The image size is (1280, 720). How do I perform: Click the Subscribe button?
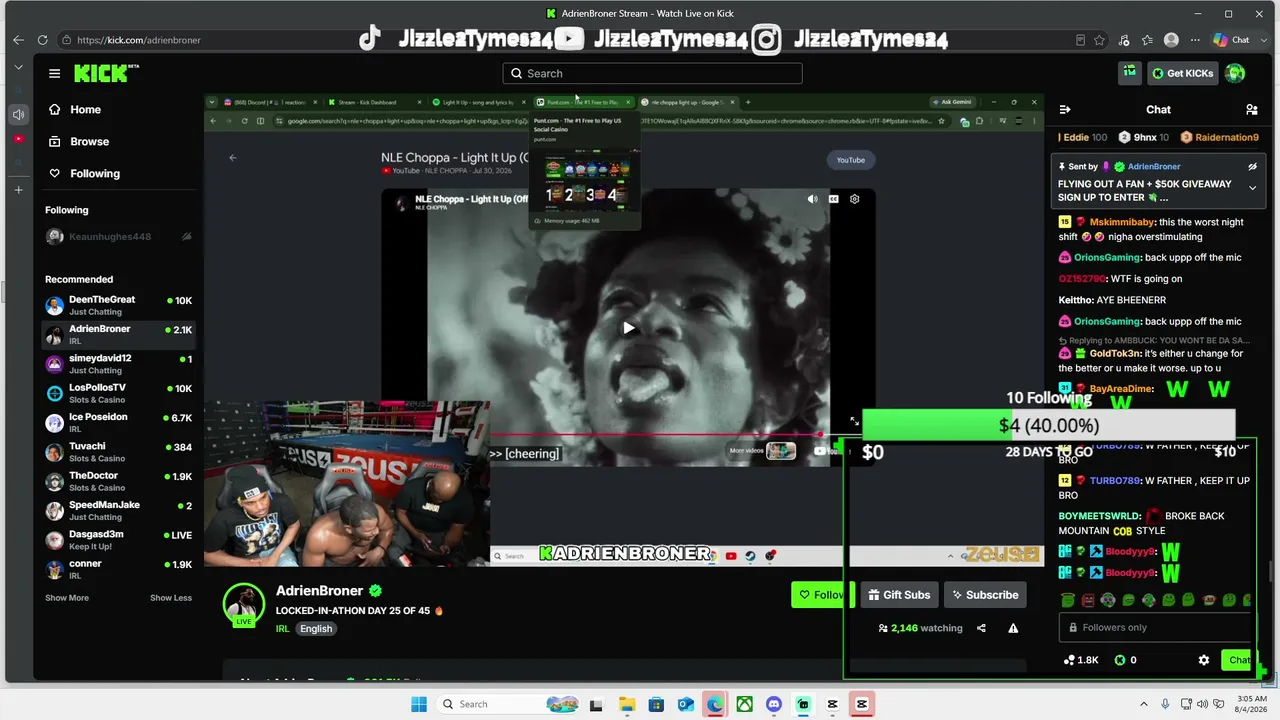tap(985, 595)
